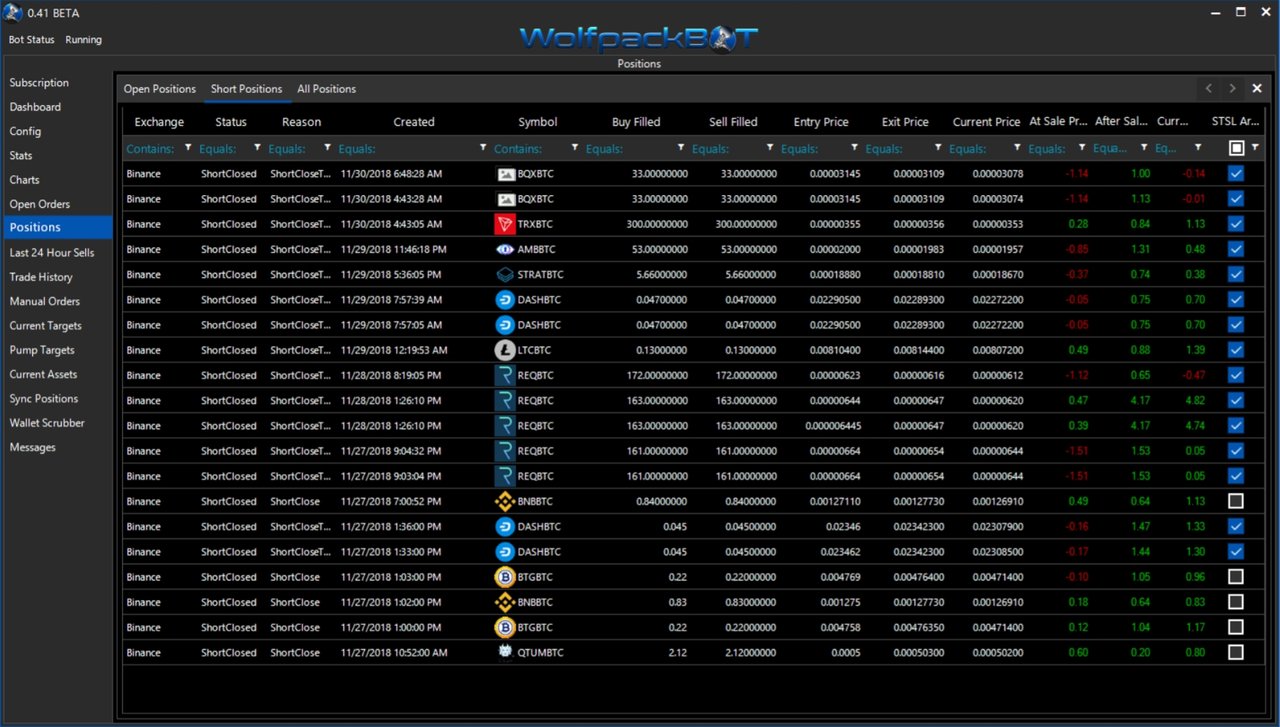Open the Exchange column filter dropdown
The height and width of the screenshot is (727, 1280).
point(187,148)
